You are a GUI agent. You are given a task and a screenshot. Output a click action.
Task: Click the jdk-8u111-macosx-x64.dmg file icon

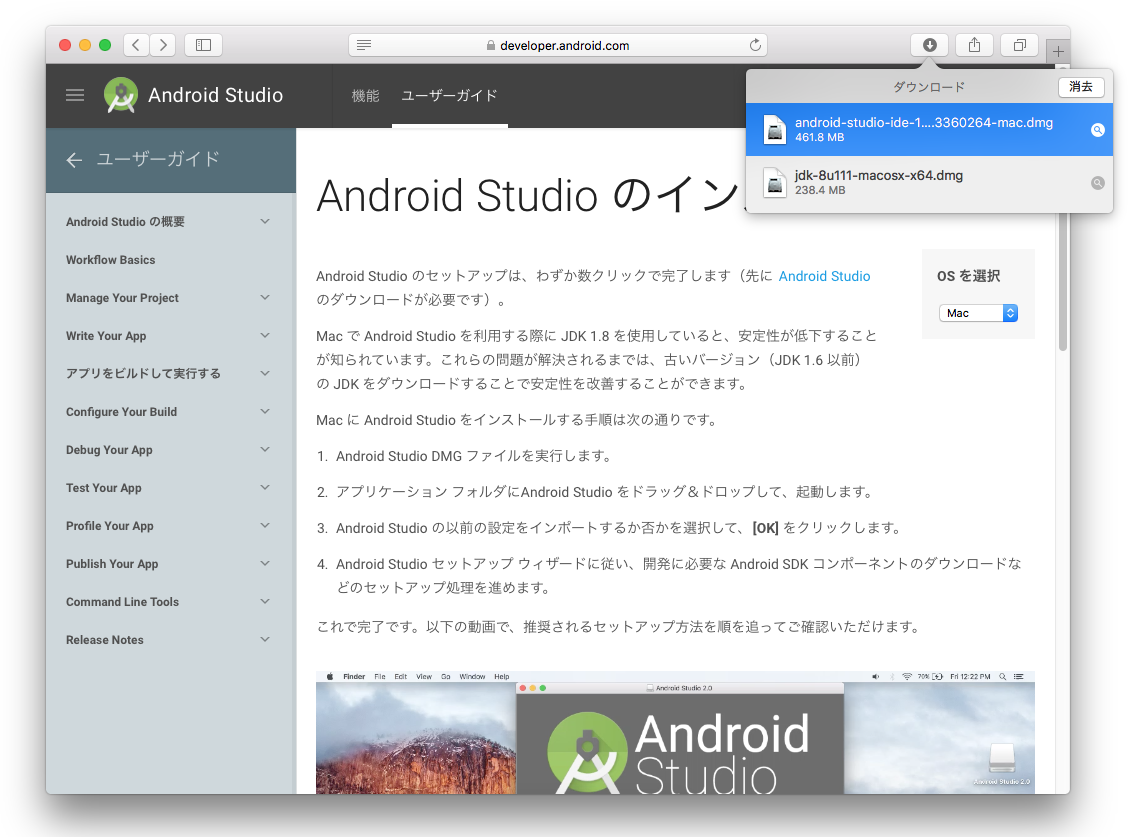775,183
